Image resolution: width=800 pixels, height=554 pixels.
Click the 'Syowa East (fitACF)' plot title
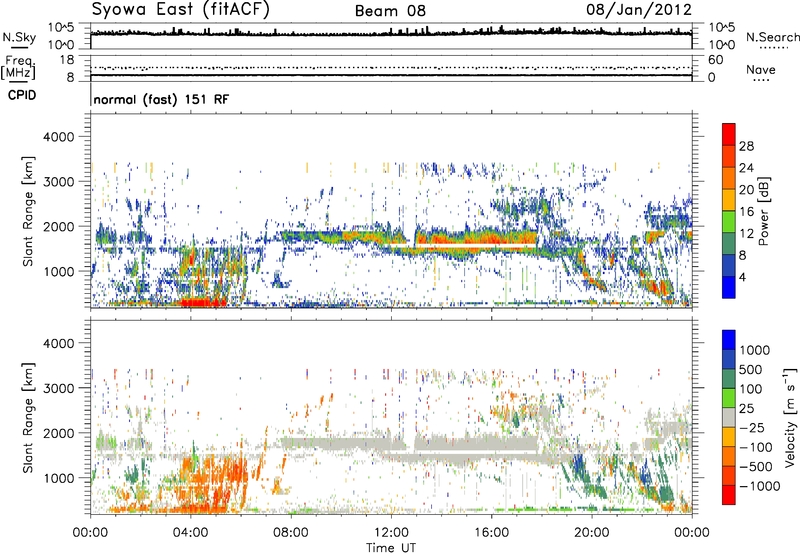coord(181,10)
